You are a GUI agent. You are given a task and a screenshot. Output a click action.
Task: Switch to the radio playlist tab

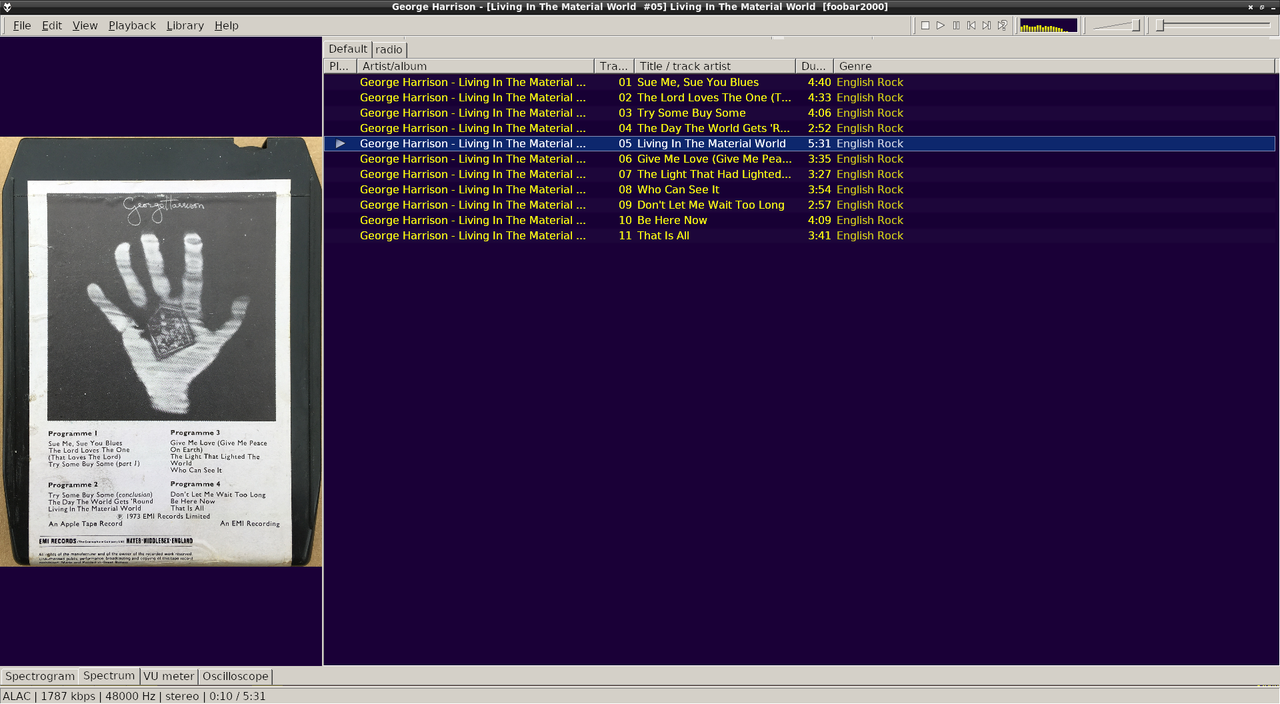[x=389, y=49]
